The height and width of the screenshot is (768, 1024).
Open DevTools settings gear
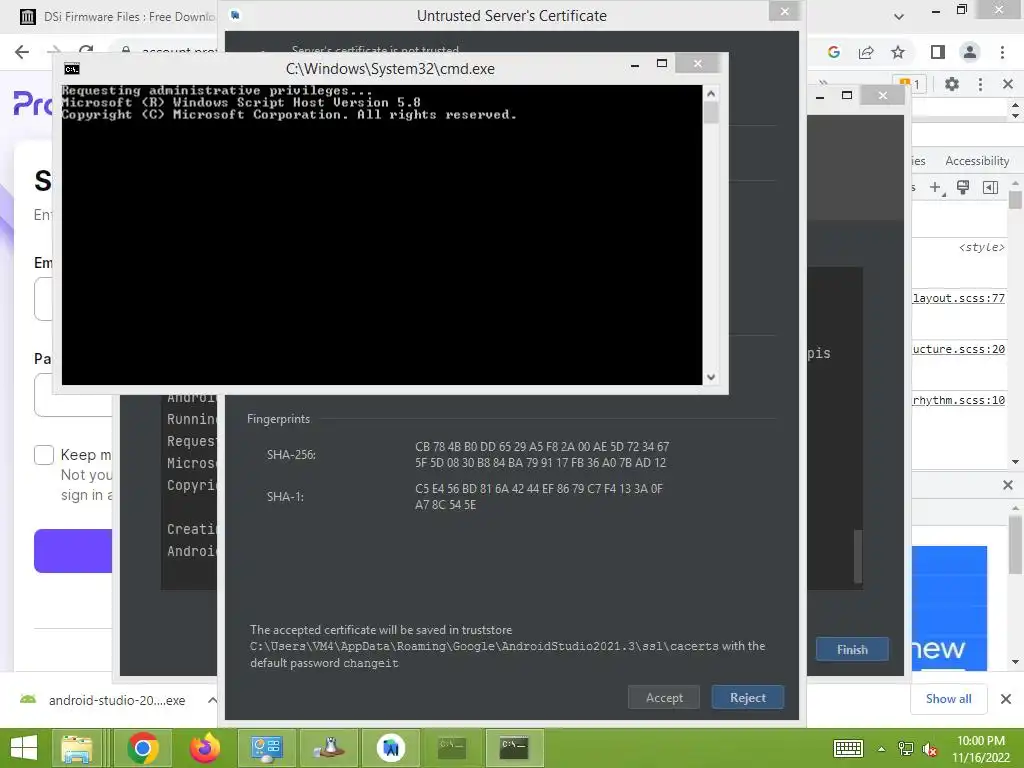pyautogui.click(x=952, y=84)
